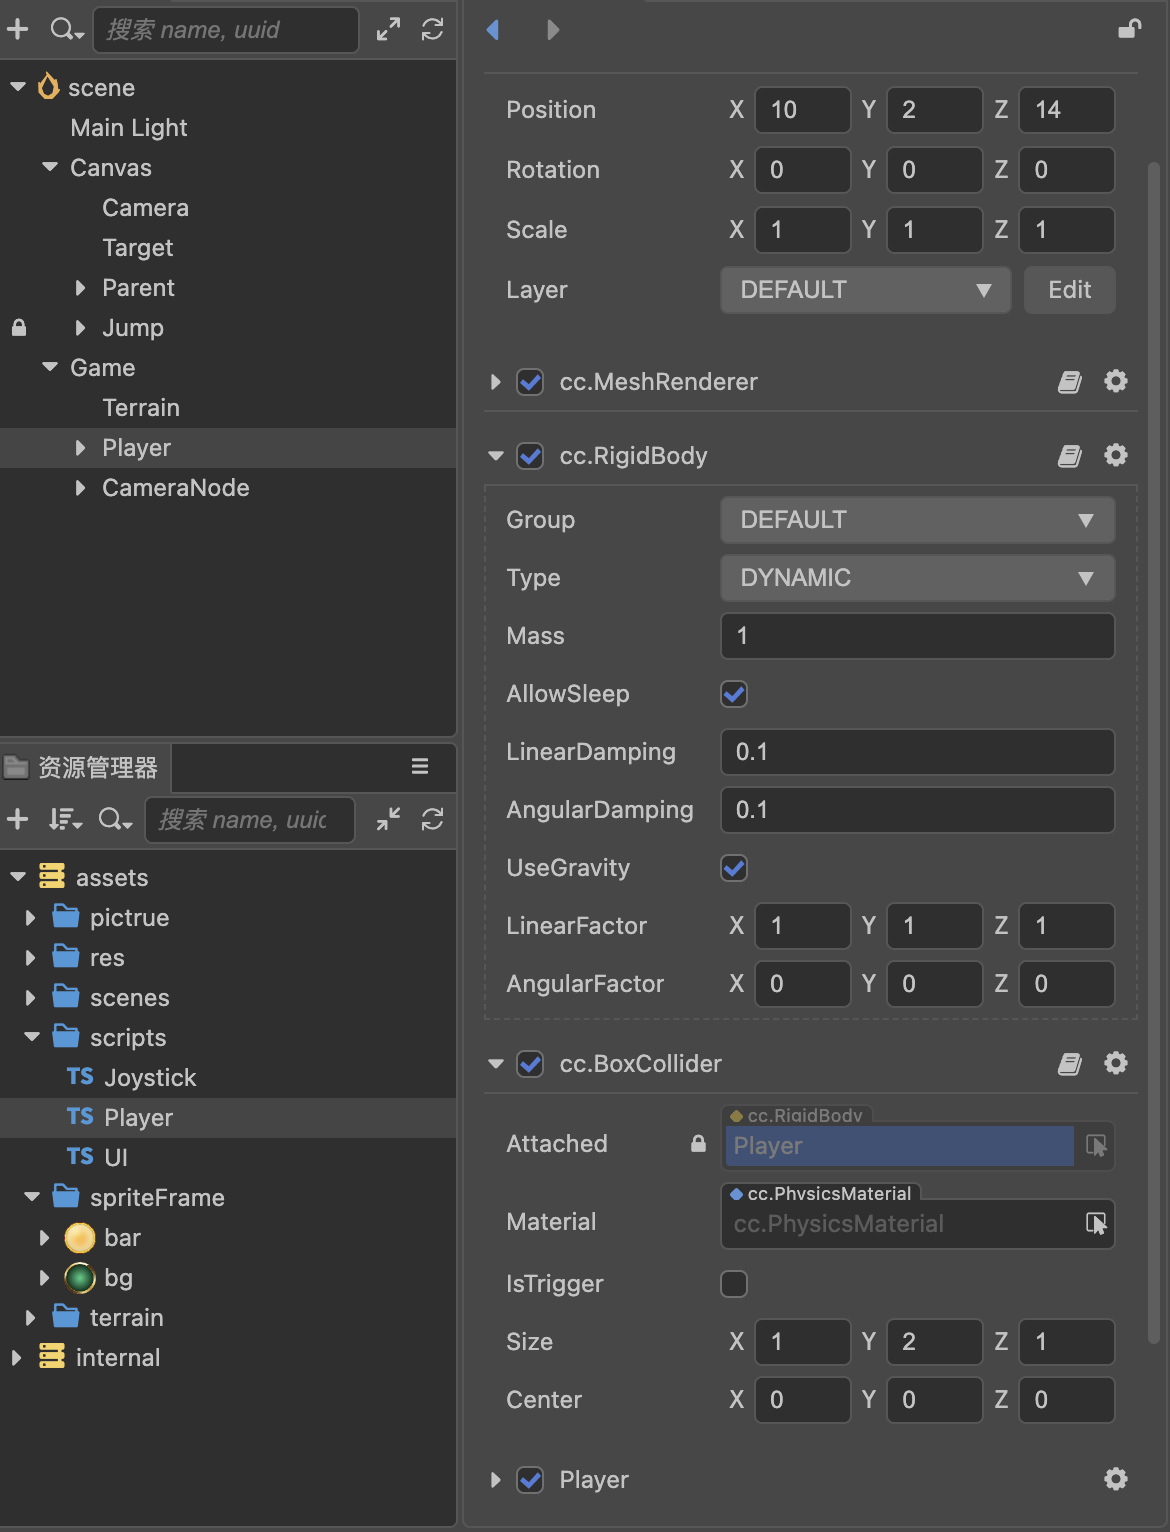Collapse all folders in assets panel

point(388,820)
